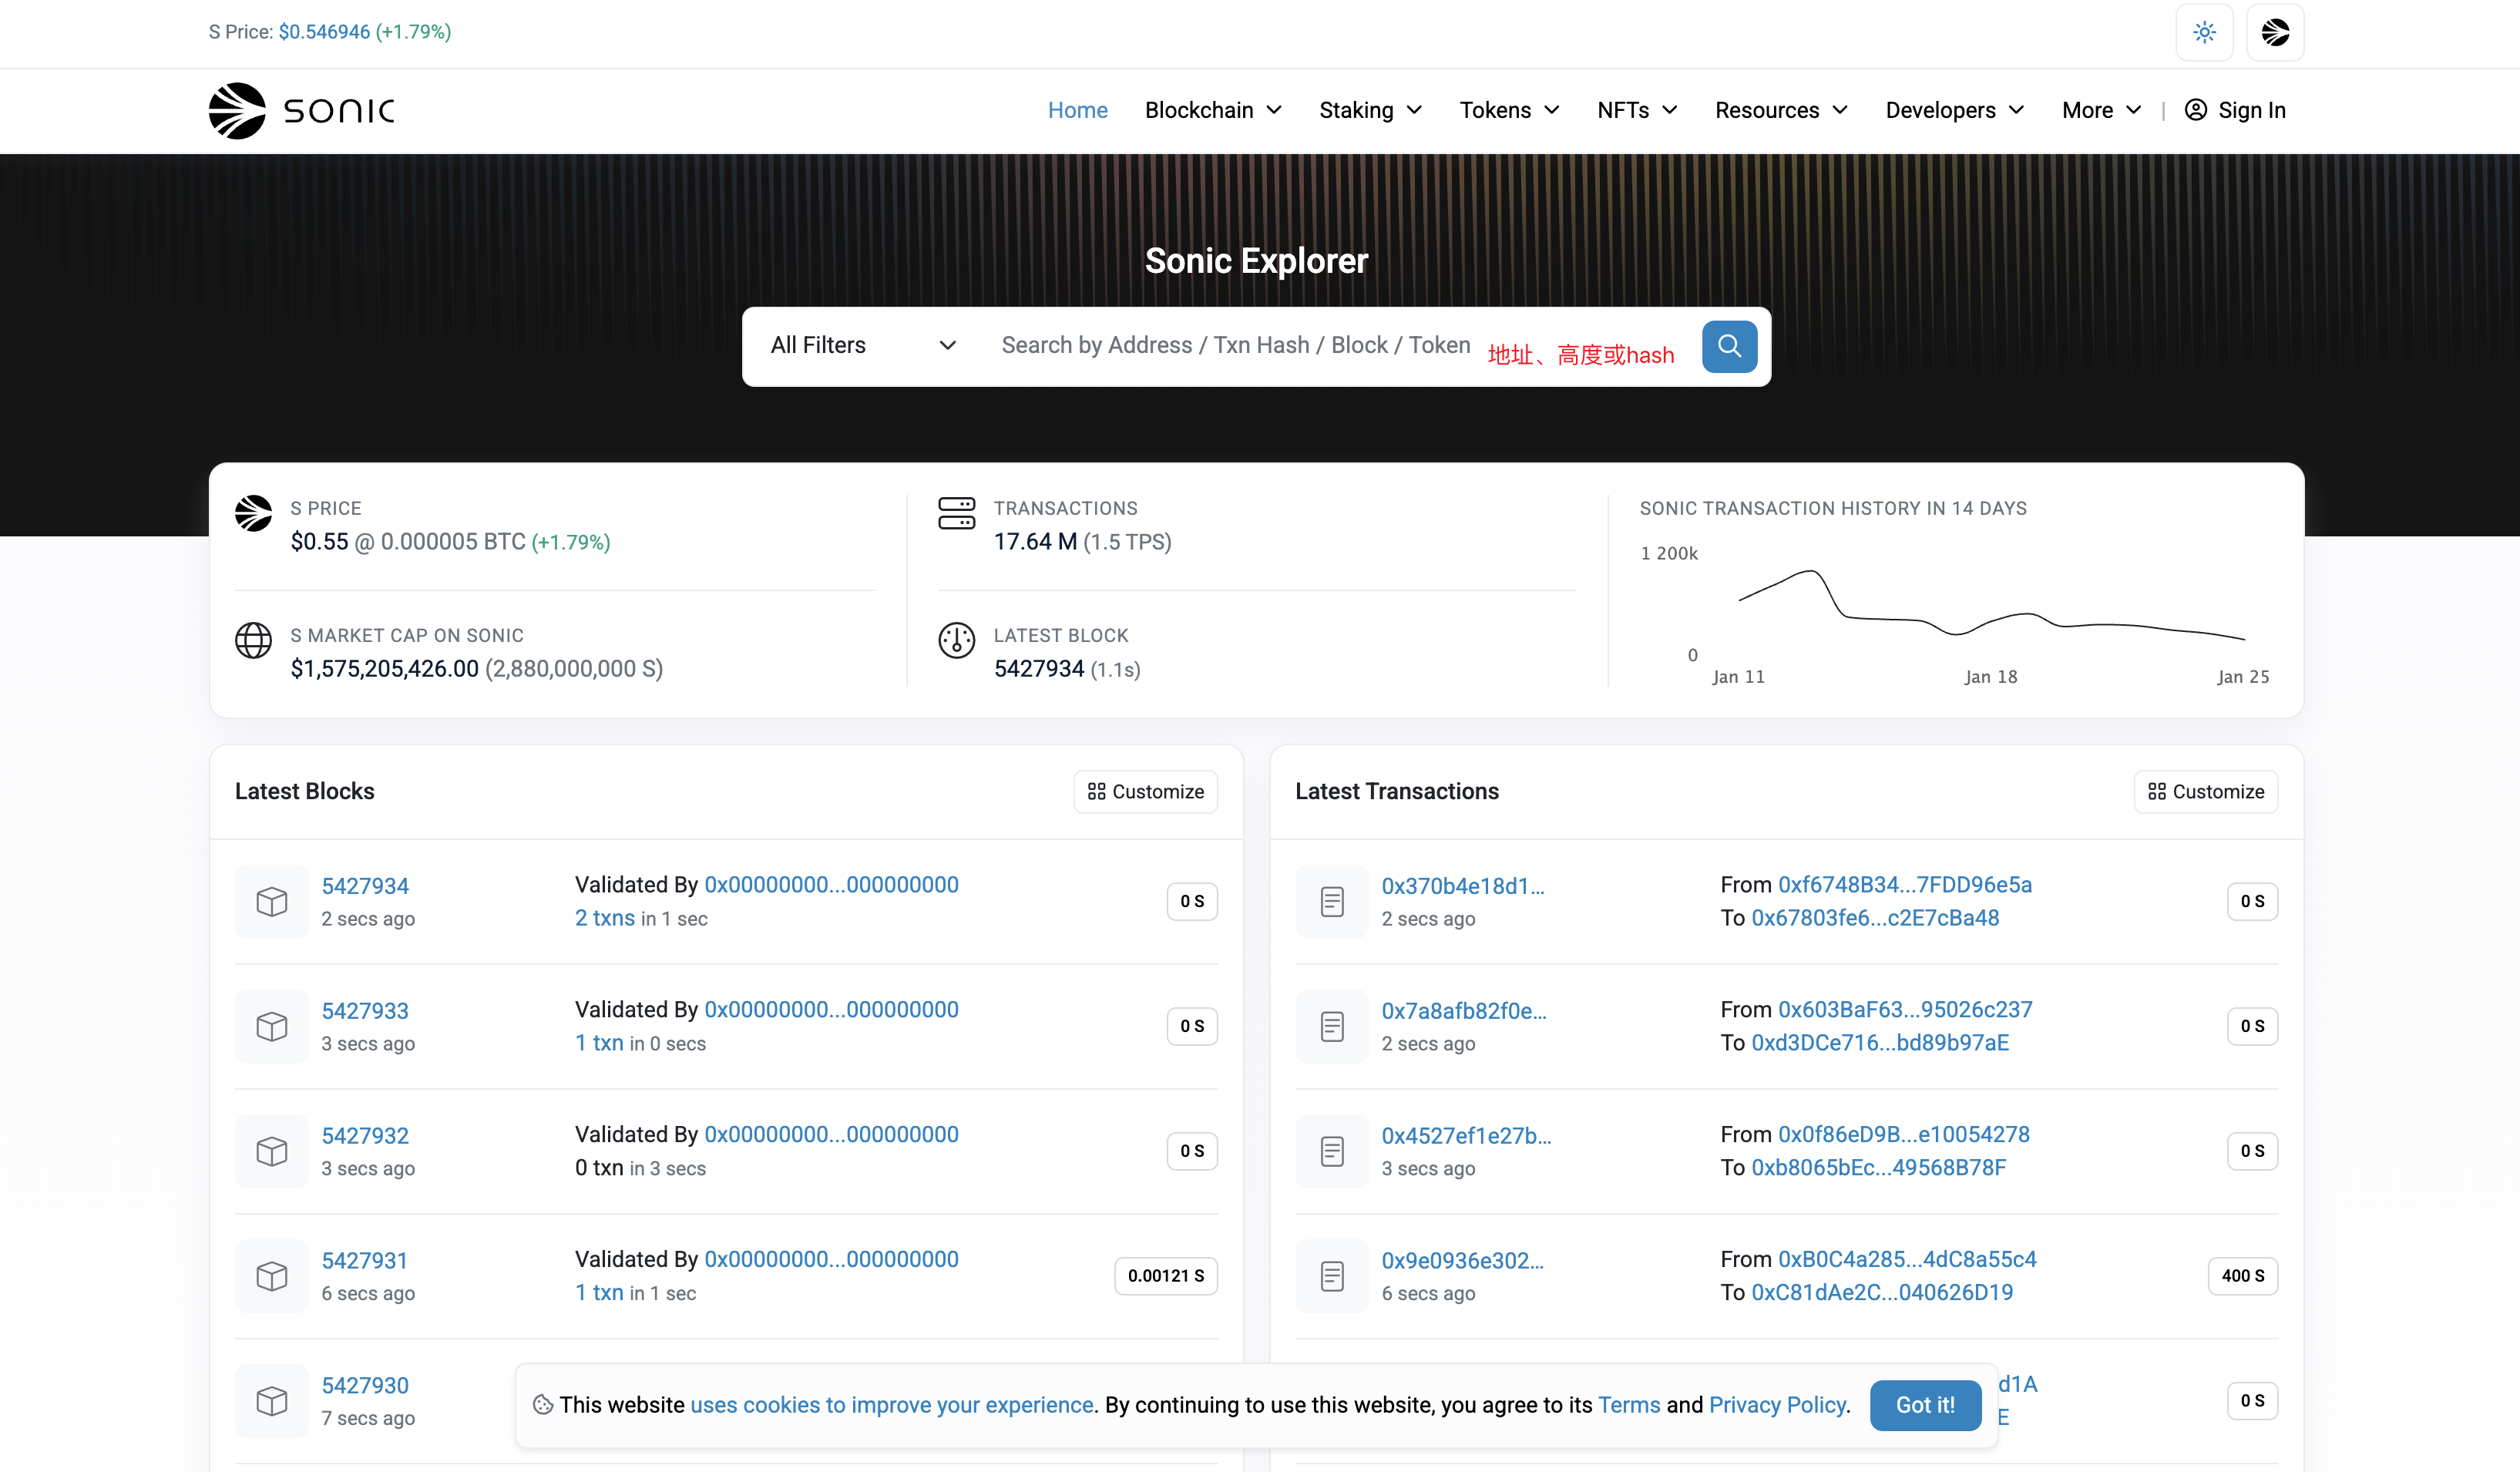Viewport: 2520px width, 1472px height.
Task: Click the document icon for txn 0x370b4e18d1
Action: (x=1332, y=901)
